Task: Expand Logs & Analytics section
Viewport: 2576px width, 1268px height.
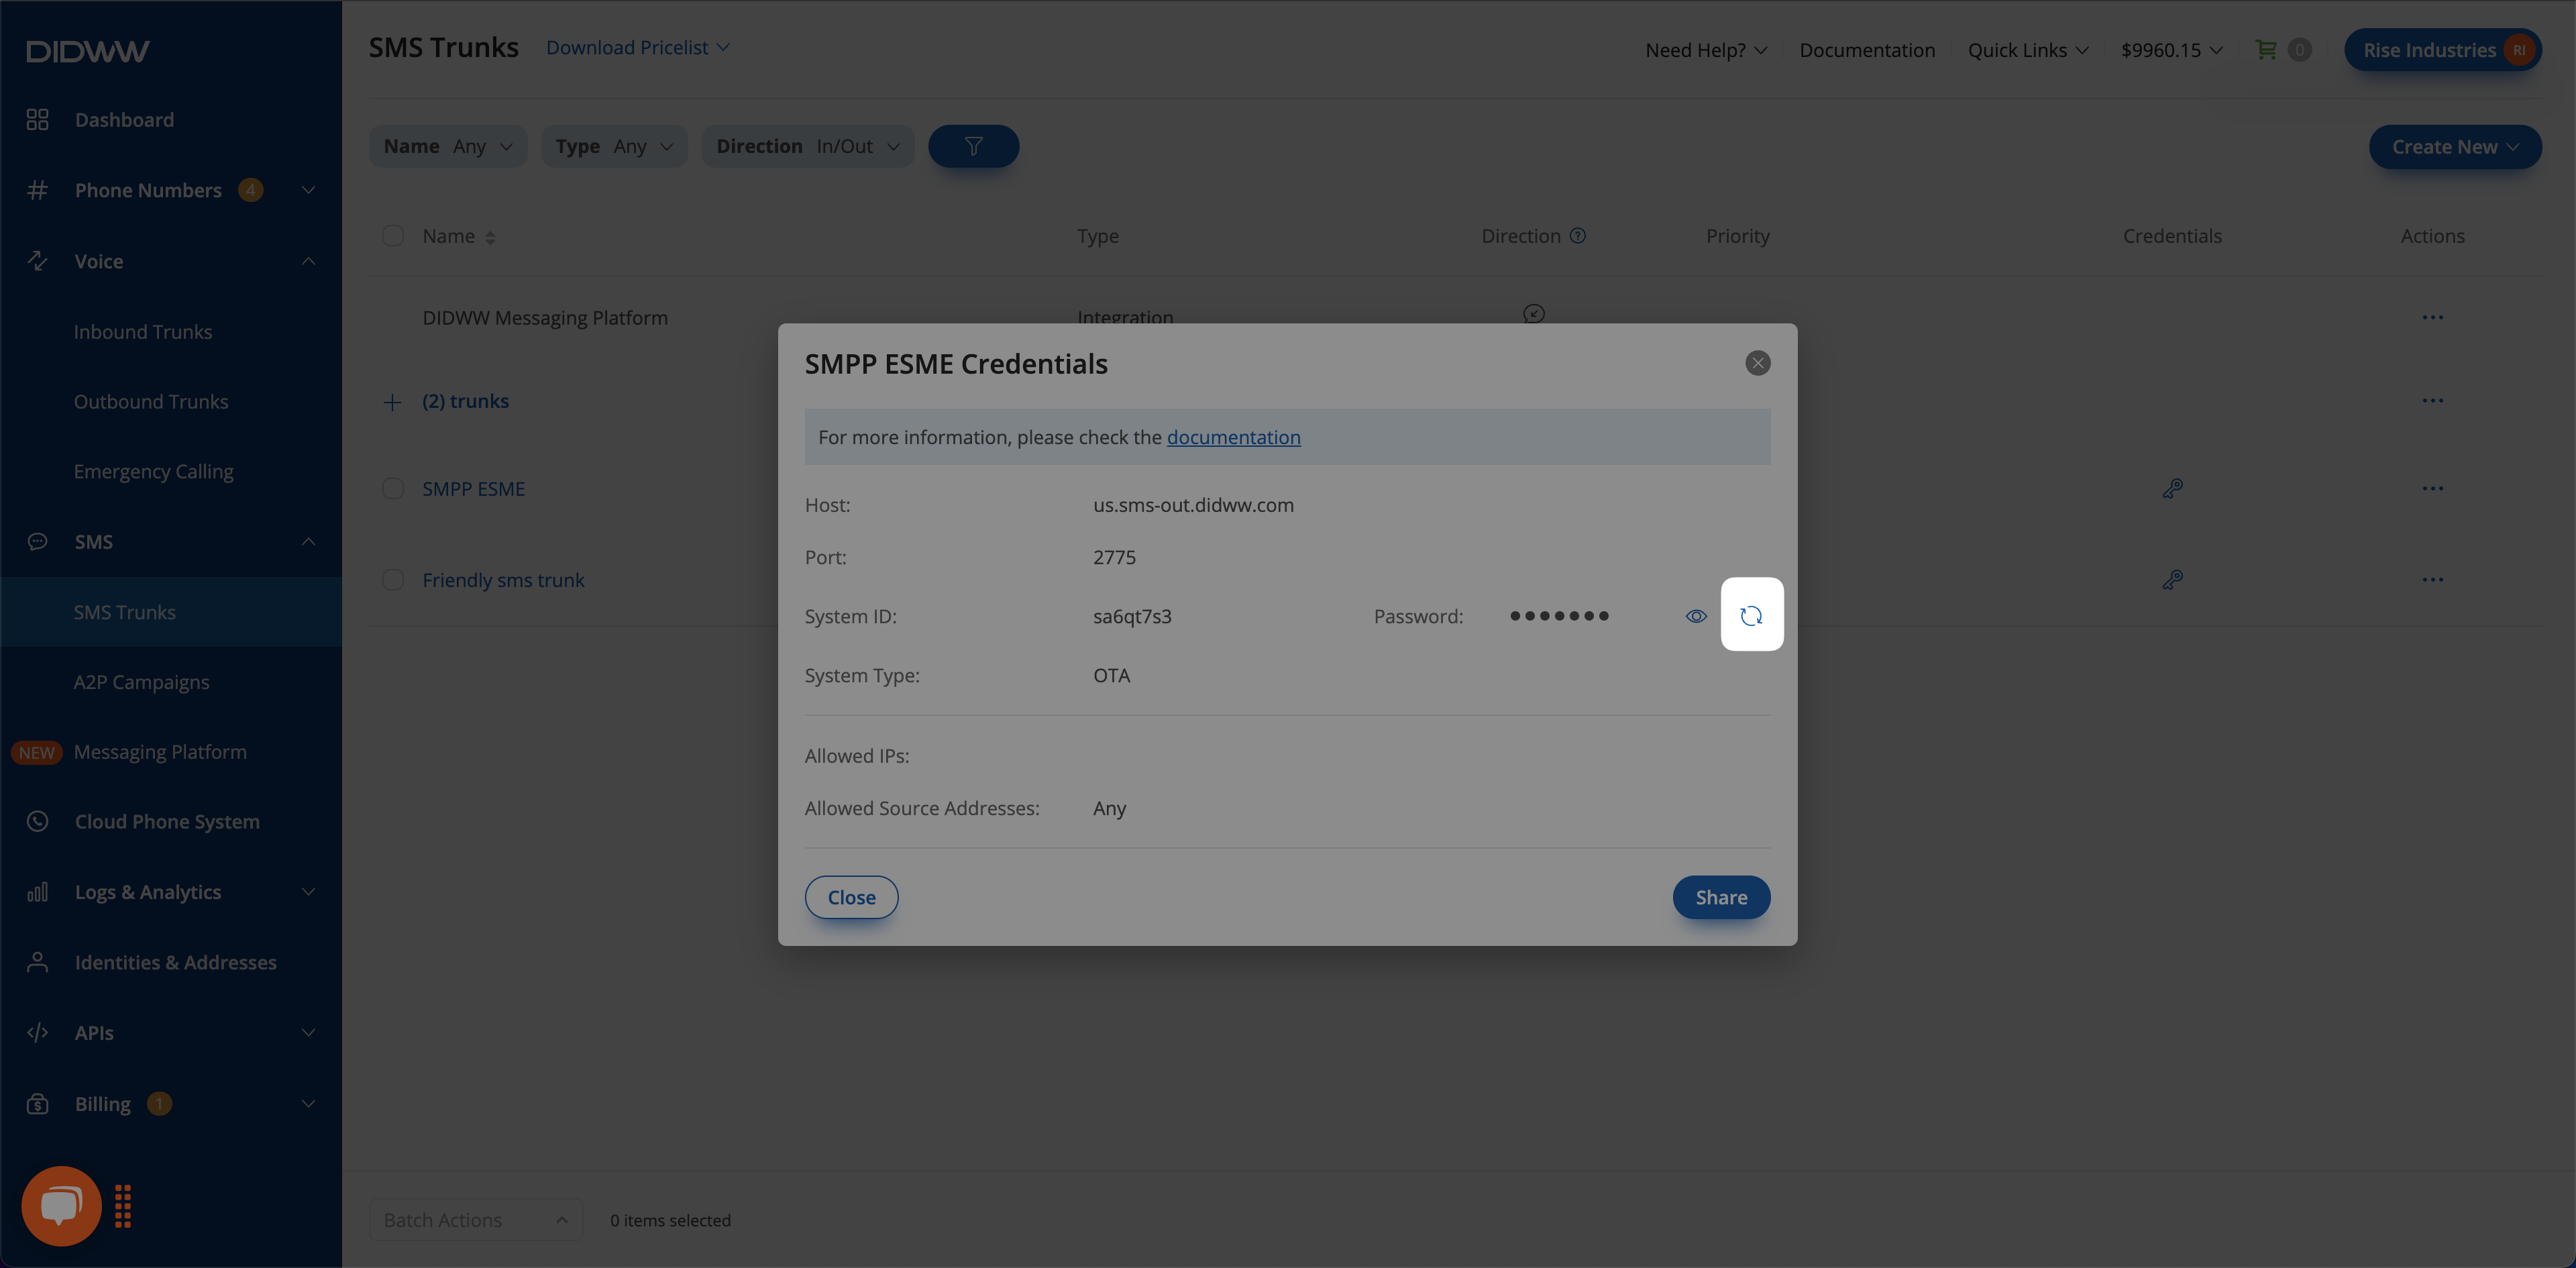Action: (x=308, y=892)
